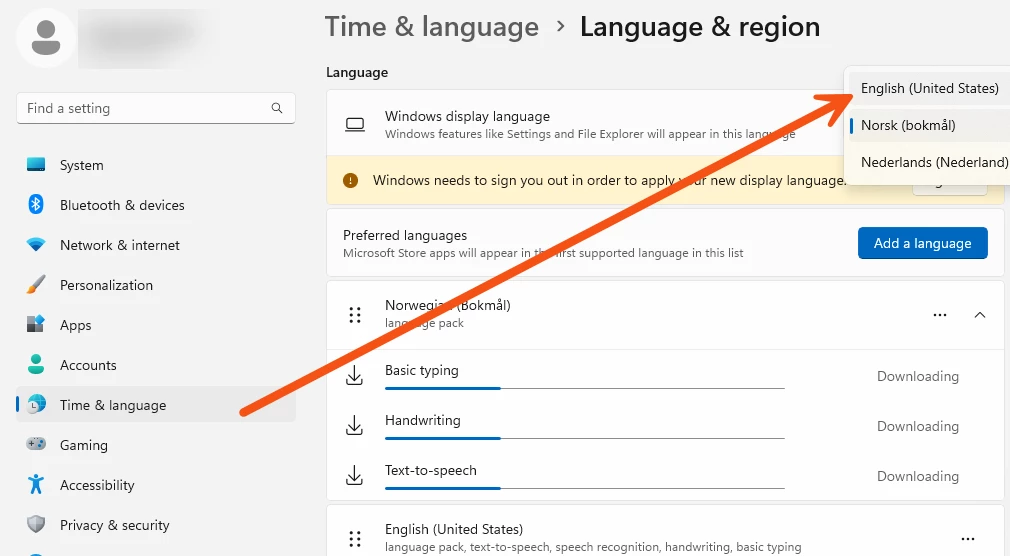Click the Windows display language title
The width and height of the screenshot is (1010, 556).
coord(468,117)
